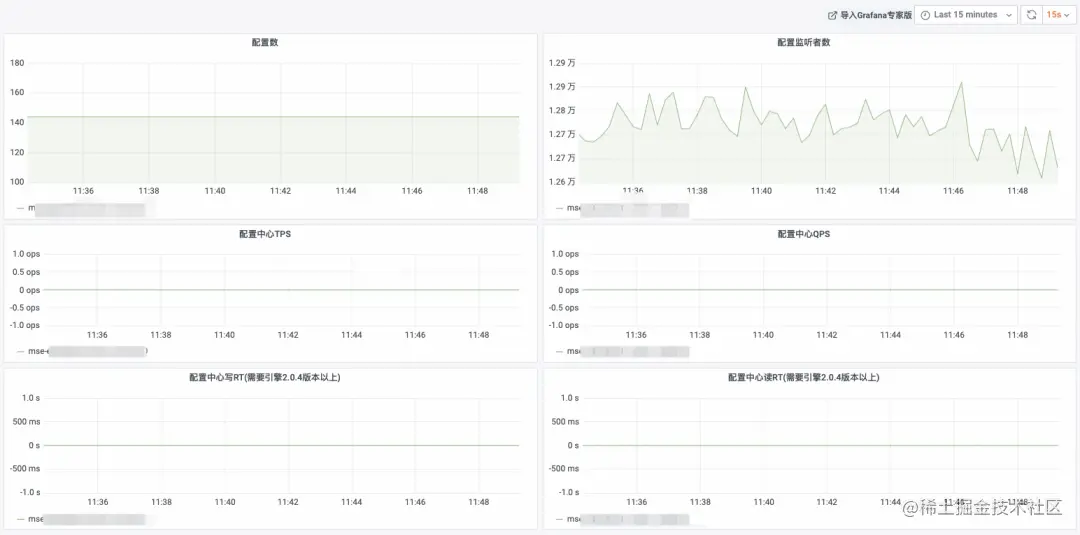This screenshot has height=535, width=1080.
Task: Toggle the legend series under 配置中心读RT chart
Action: (x=622, y=519)
